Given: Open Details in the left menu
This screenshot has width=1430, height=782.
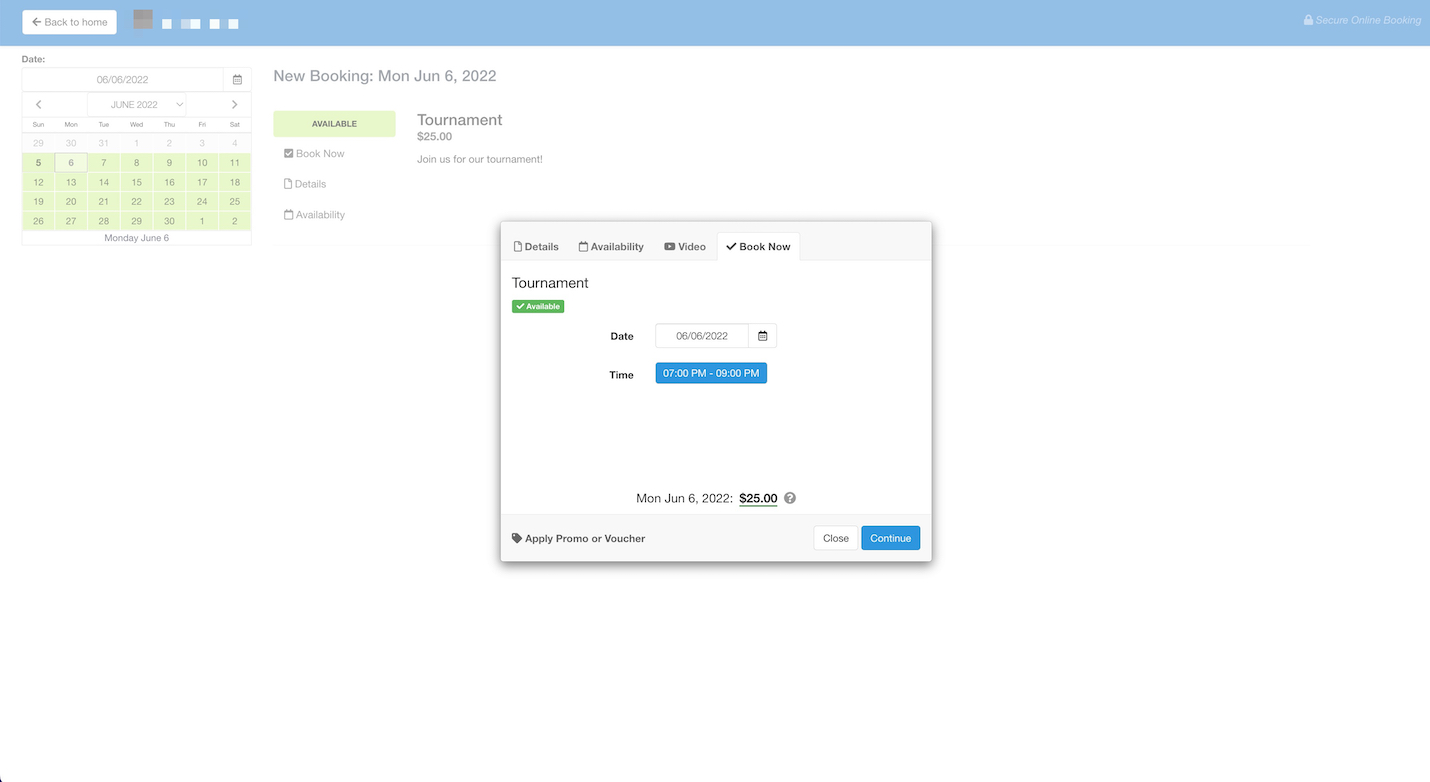Looking at the screenshot, I should [x=305, y=184].
